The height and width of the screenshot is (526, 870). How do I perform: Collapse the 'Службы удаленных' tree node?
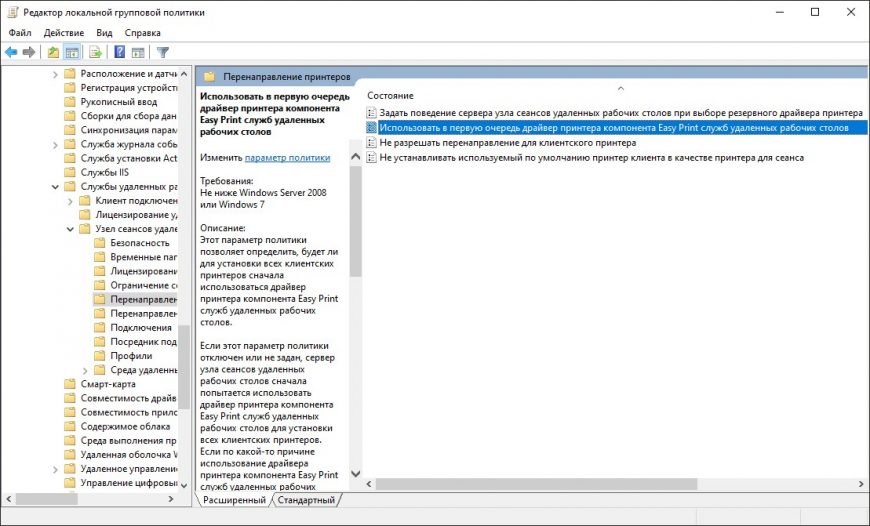pos(55,187)
